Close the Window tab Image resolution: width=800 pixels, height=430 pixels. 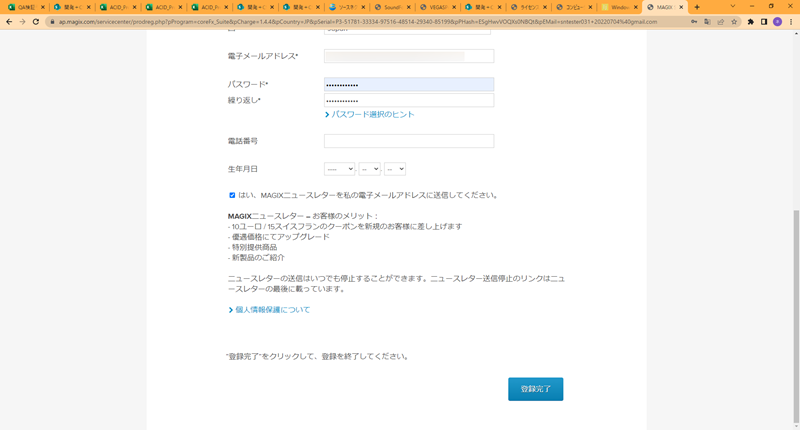click(x=636, y=7)
